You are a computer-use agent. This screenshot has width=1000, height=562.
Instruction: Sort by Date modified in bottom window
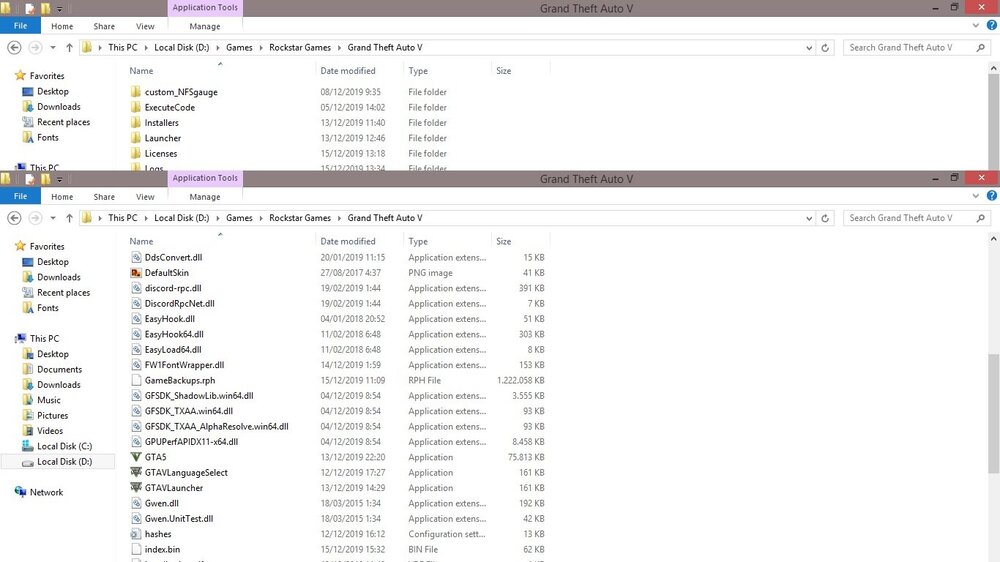[x=348, y=241]
